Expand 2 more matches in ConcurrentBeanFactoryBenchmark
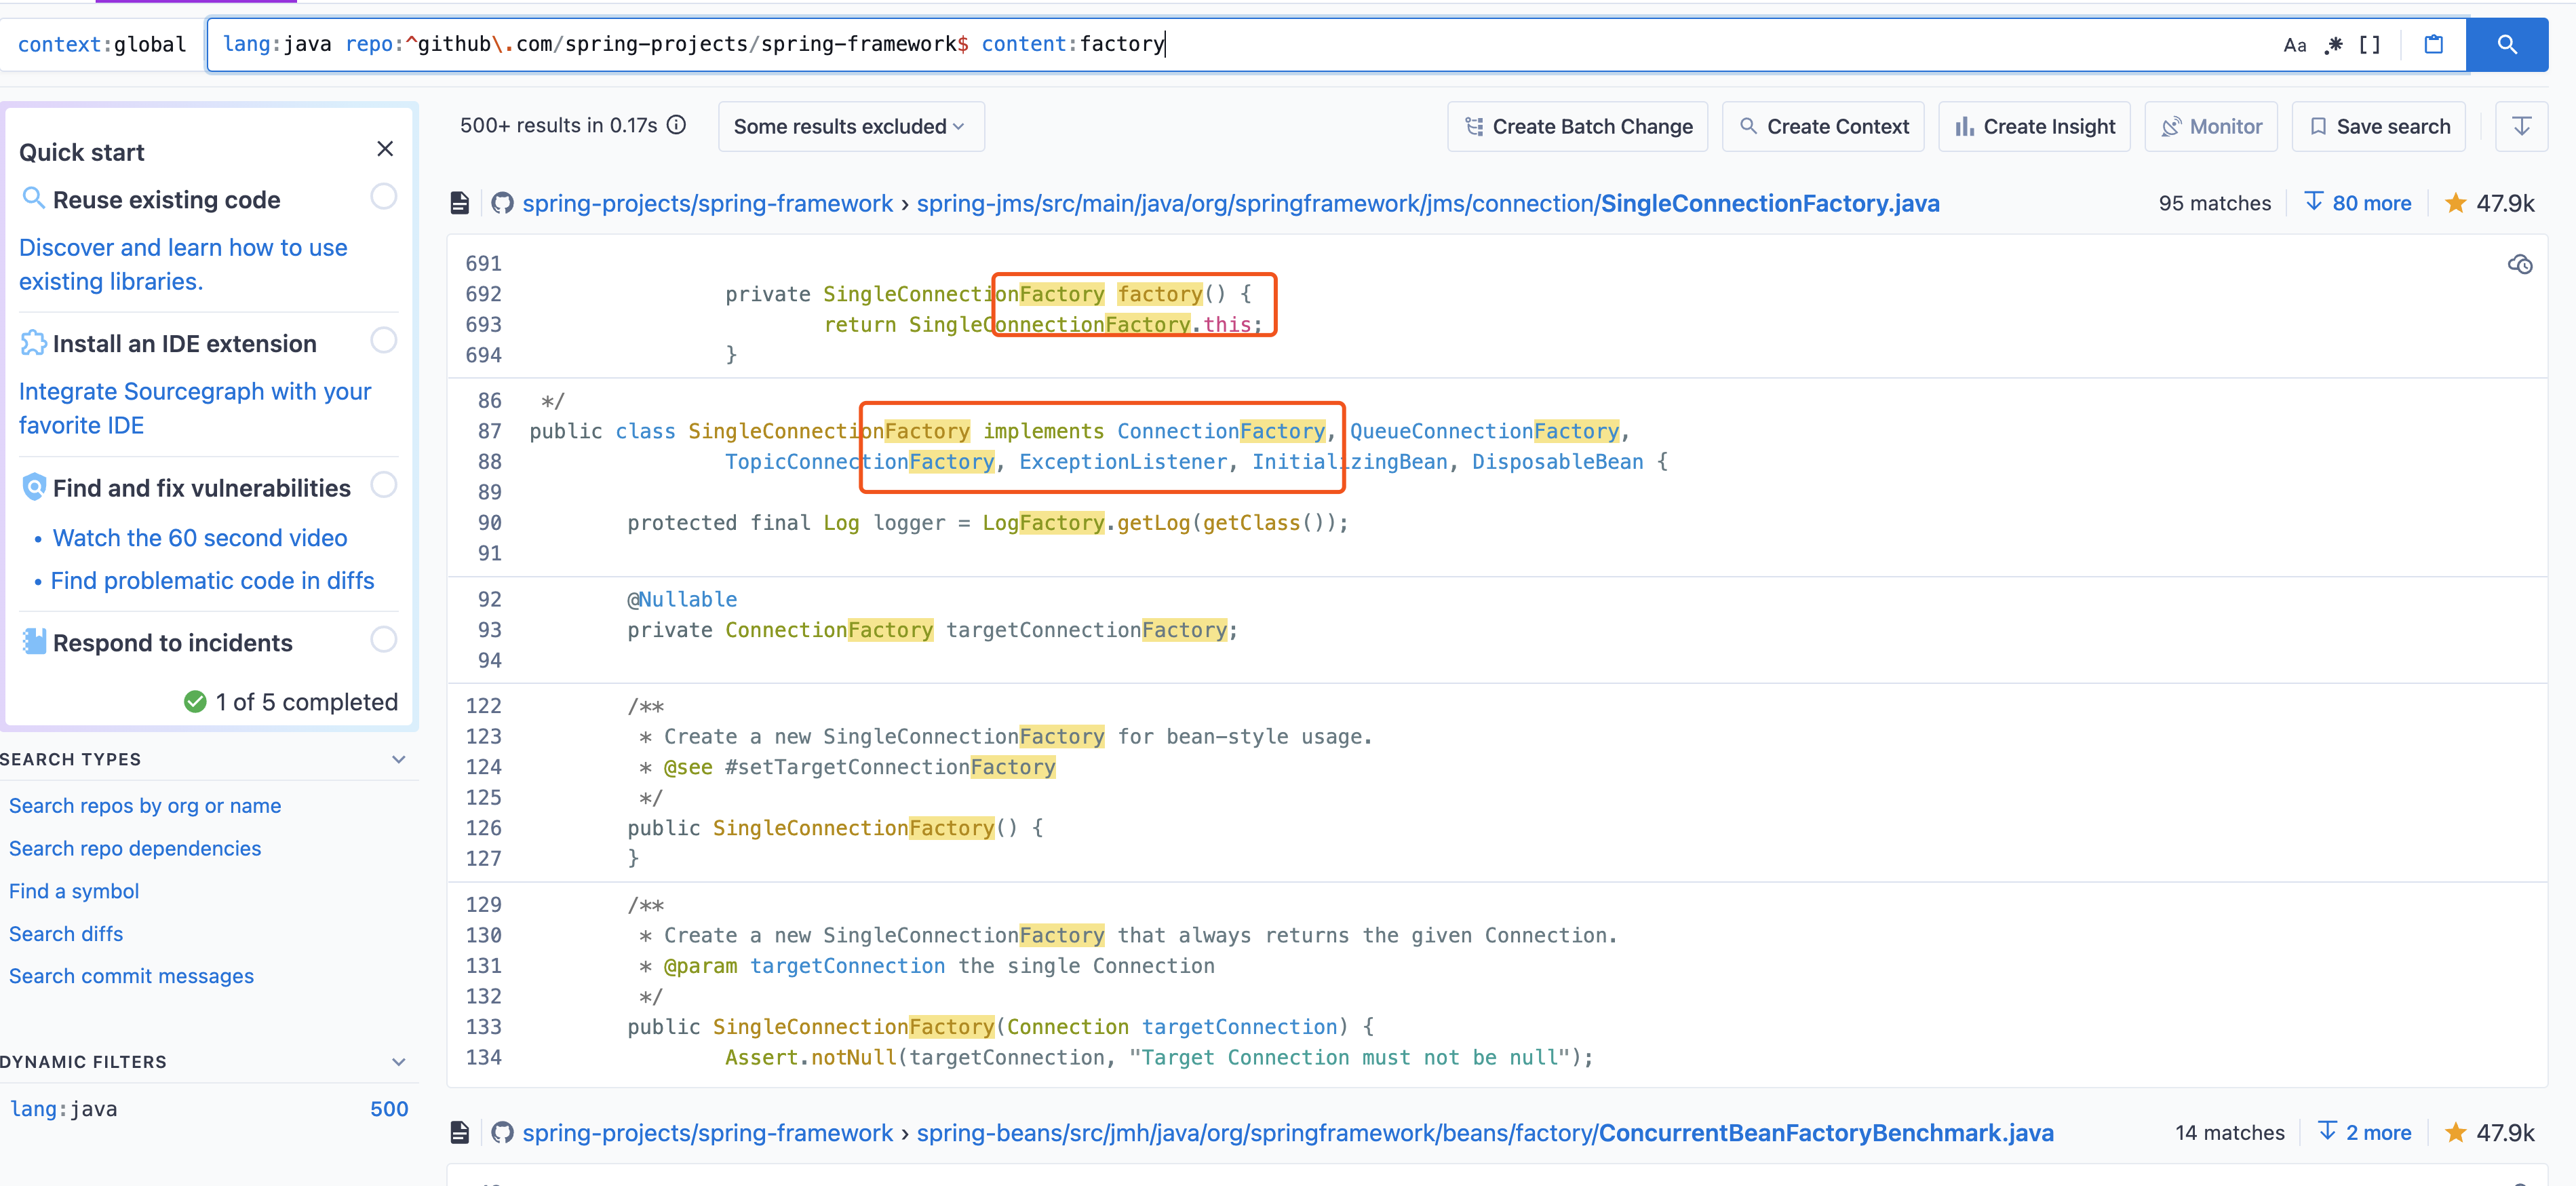The width and height of the screenshot is (2576, 1186). (x=2365, y=1132)
